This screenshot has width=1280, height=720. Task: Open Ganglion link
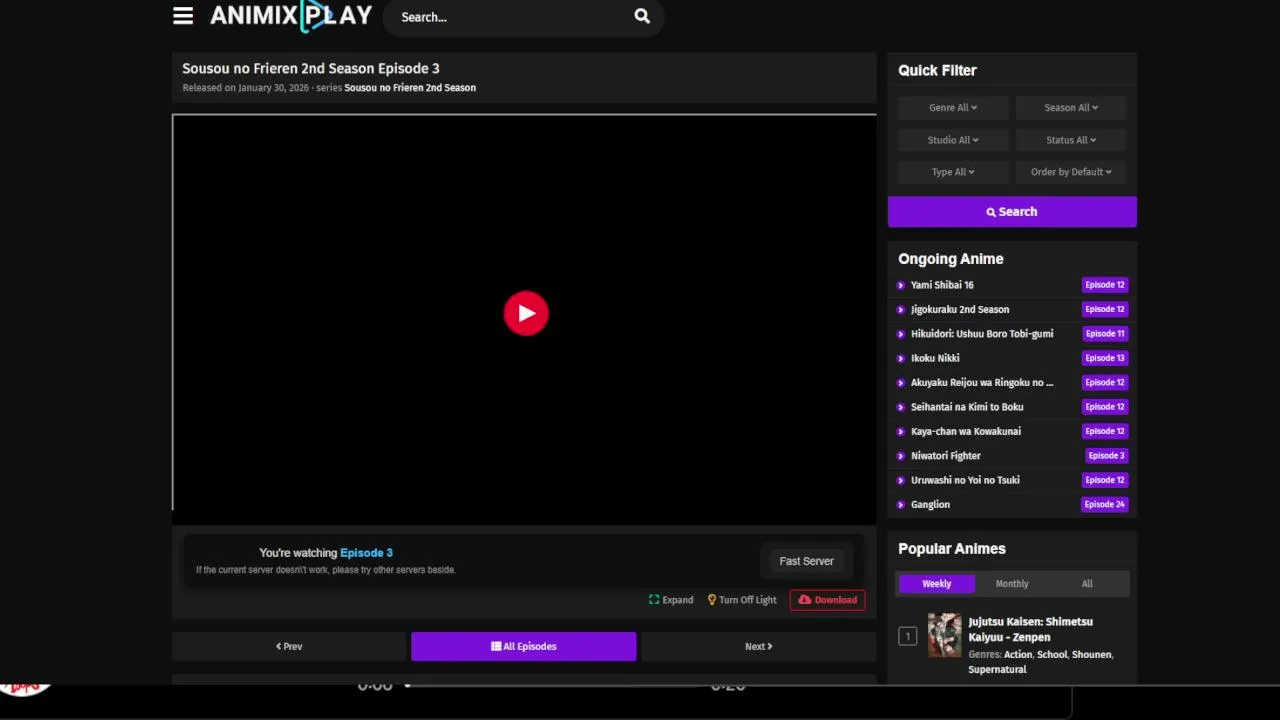coord(930,505)
